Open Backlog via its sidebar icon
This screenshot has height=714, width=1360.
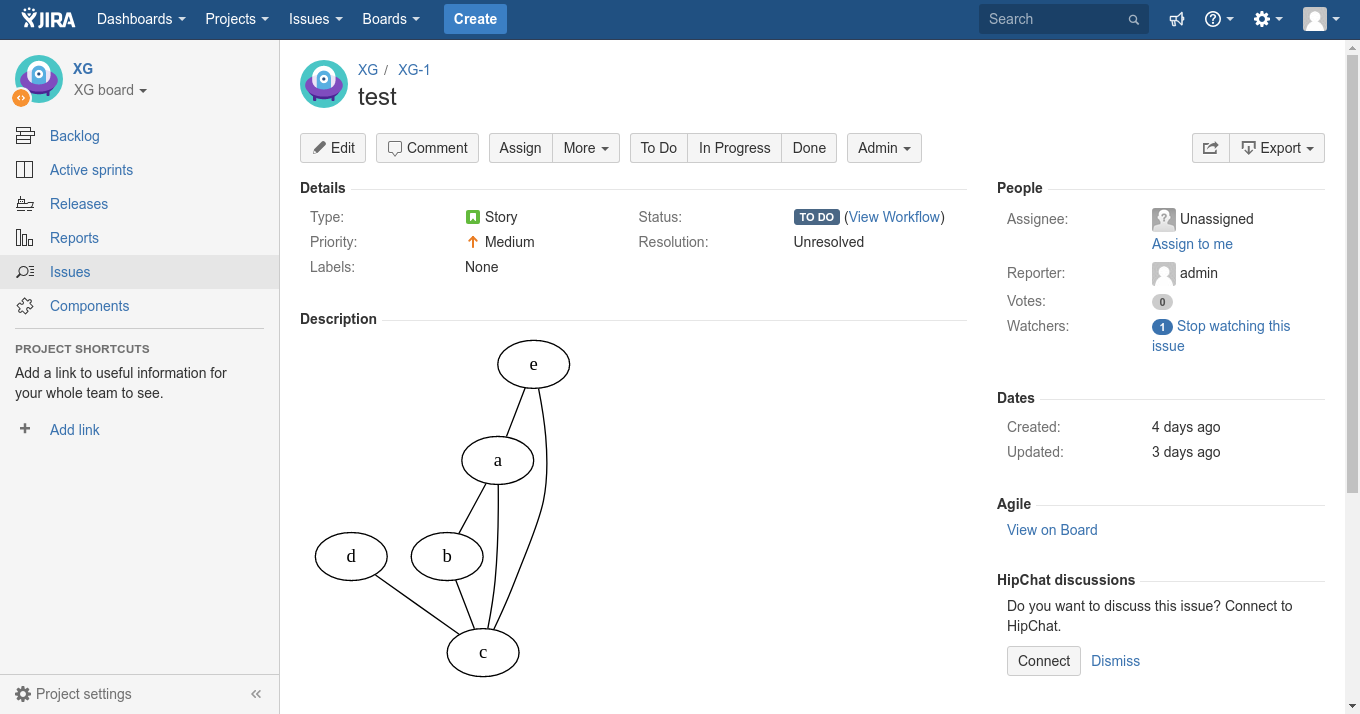[27, 135]
